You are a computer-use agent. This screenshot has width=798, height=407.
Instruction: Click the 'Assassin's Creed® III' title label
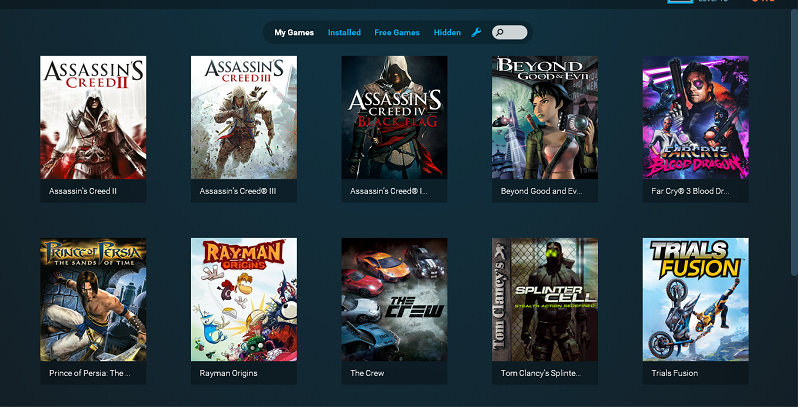point(238,191)
